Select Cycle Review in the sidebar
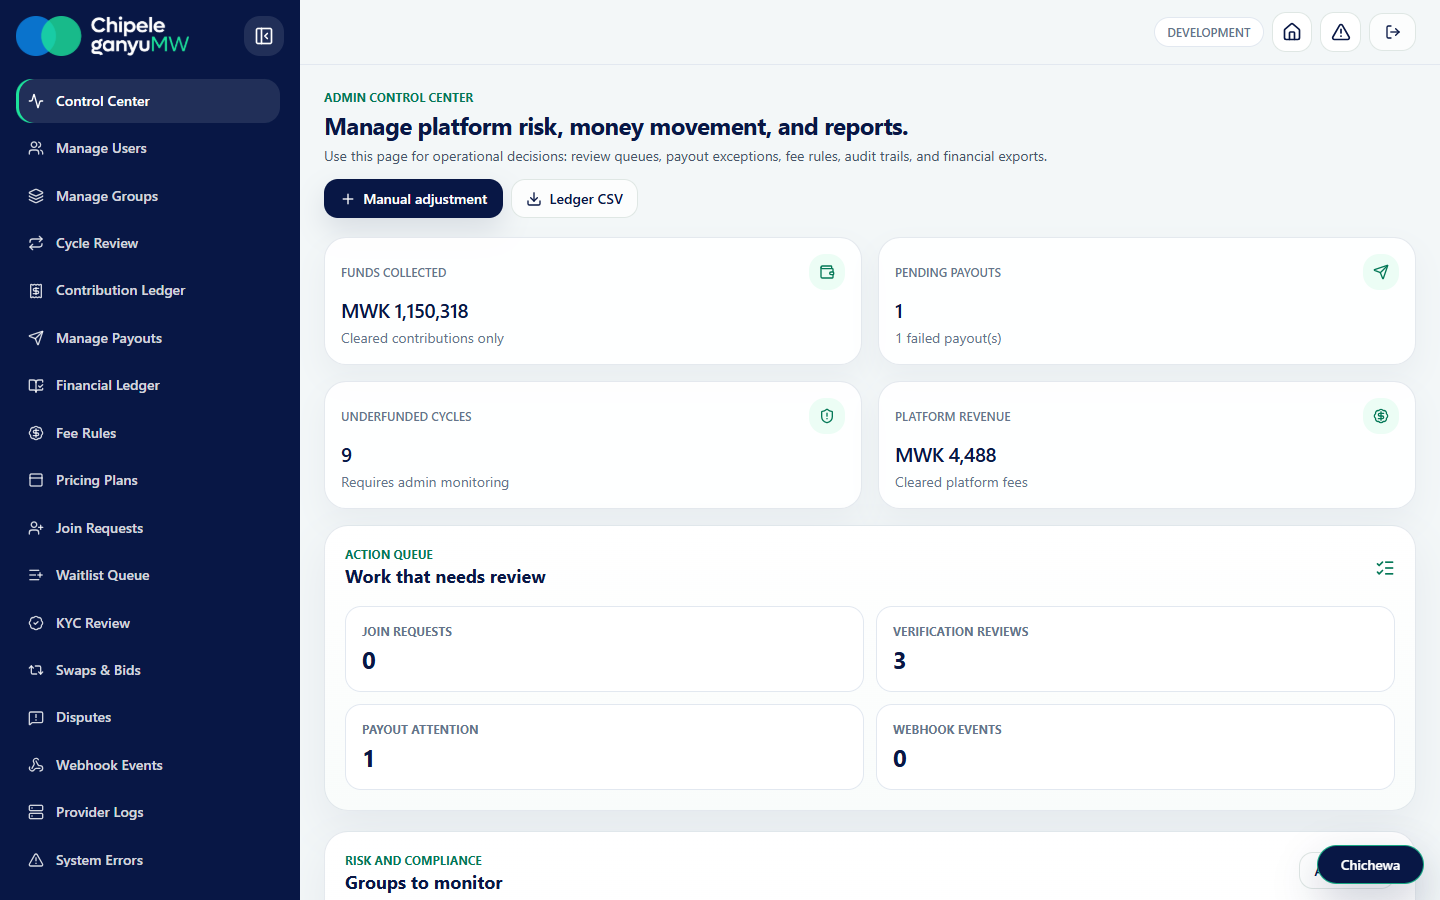 [x=148, y=243]
